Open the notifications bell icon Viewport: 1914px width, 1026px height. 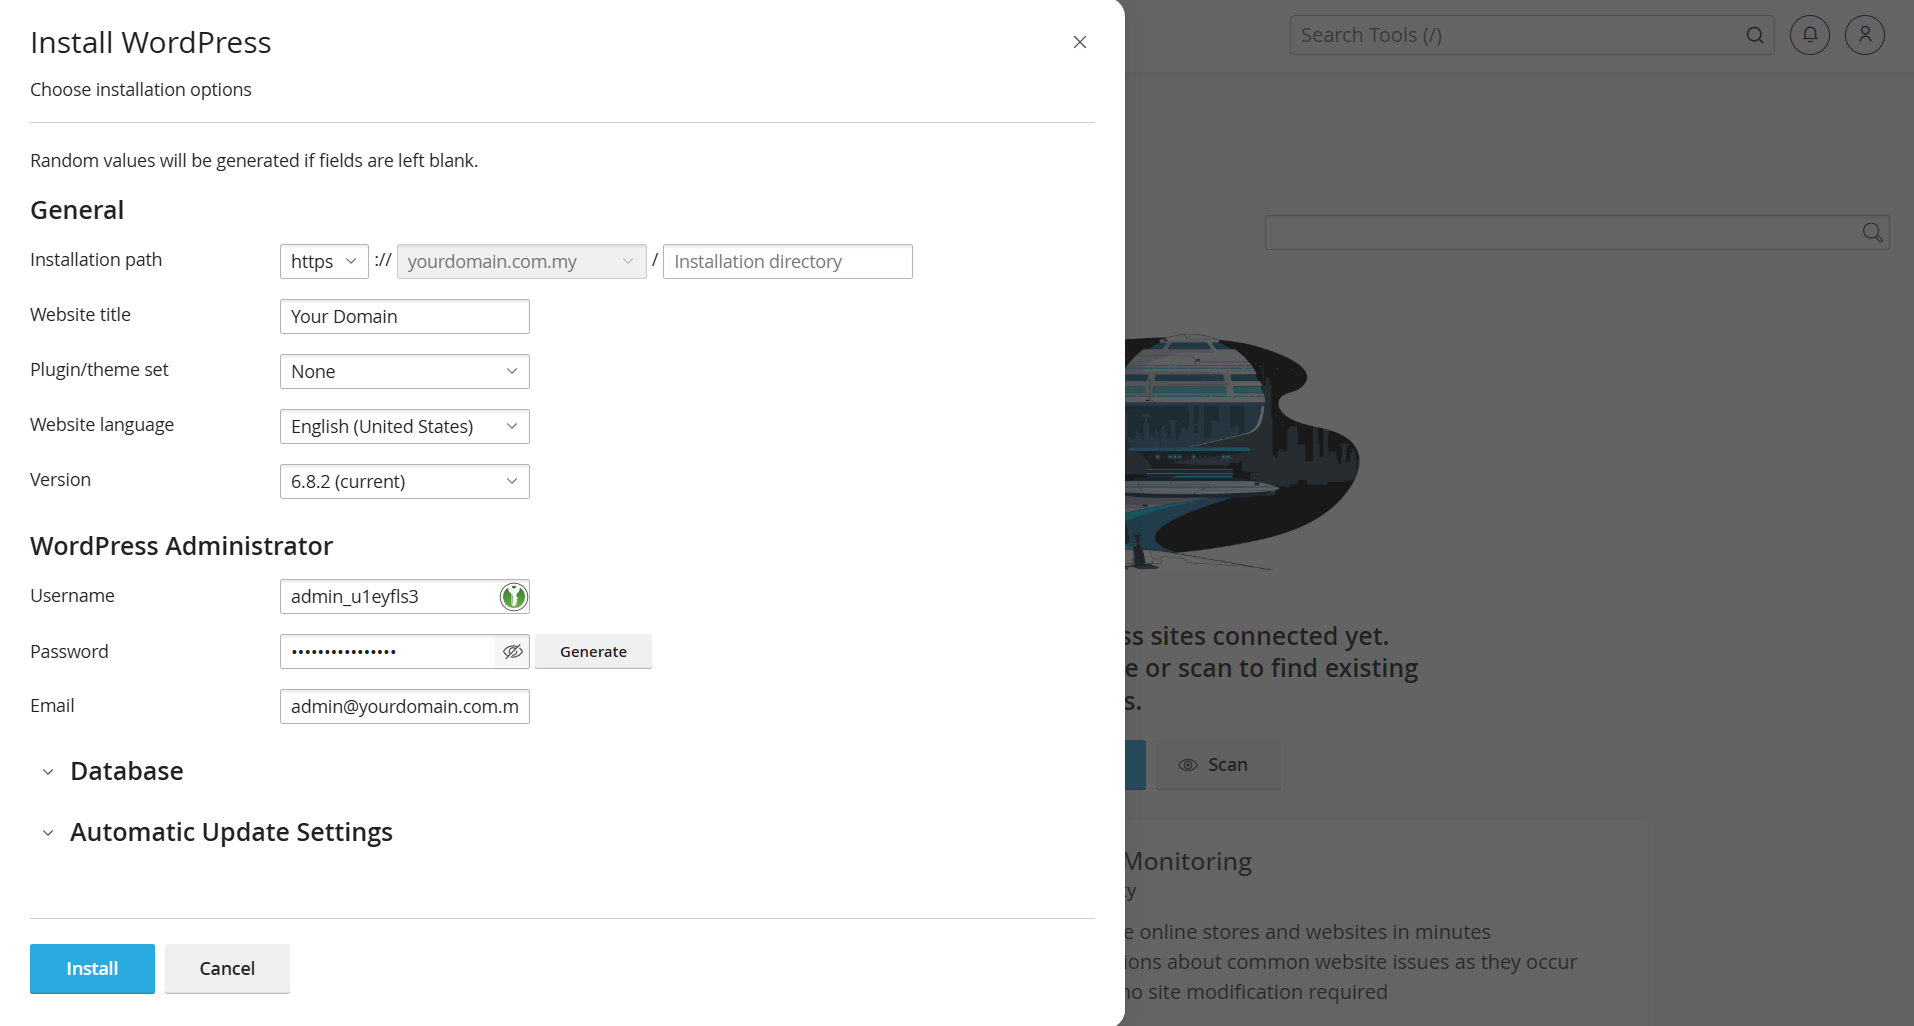(1810, 35)
